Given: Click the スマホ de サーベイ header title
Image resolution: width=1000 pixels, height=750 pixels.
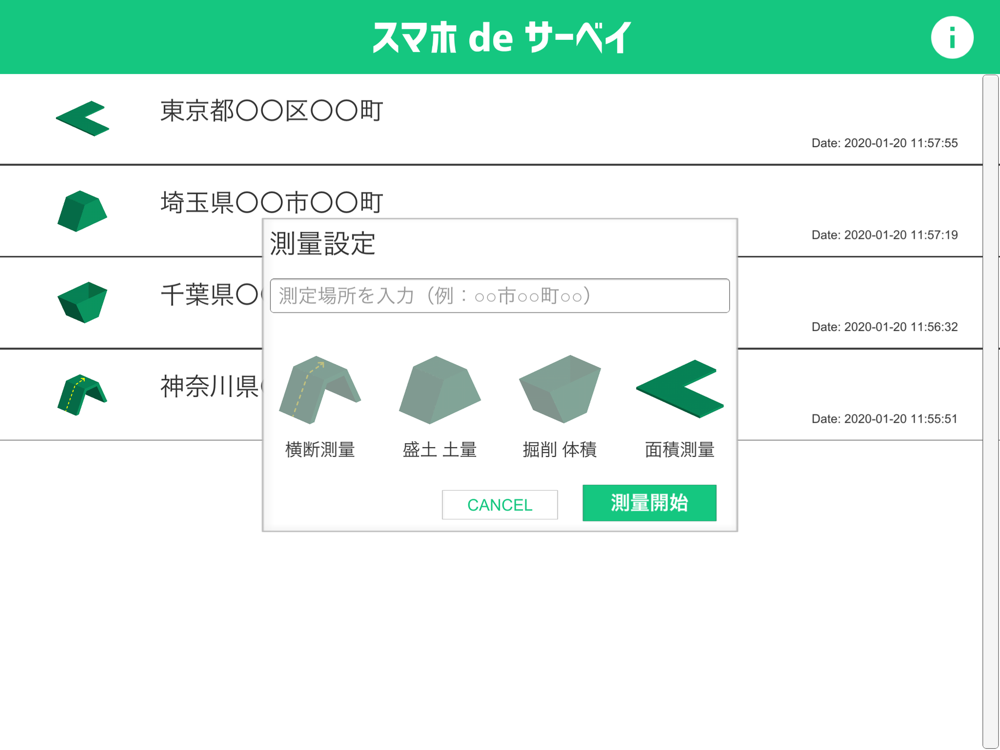Looking at the screenshot, I should click(502, 38).
